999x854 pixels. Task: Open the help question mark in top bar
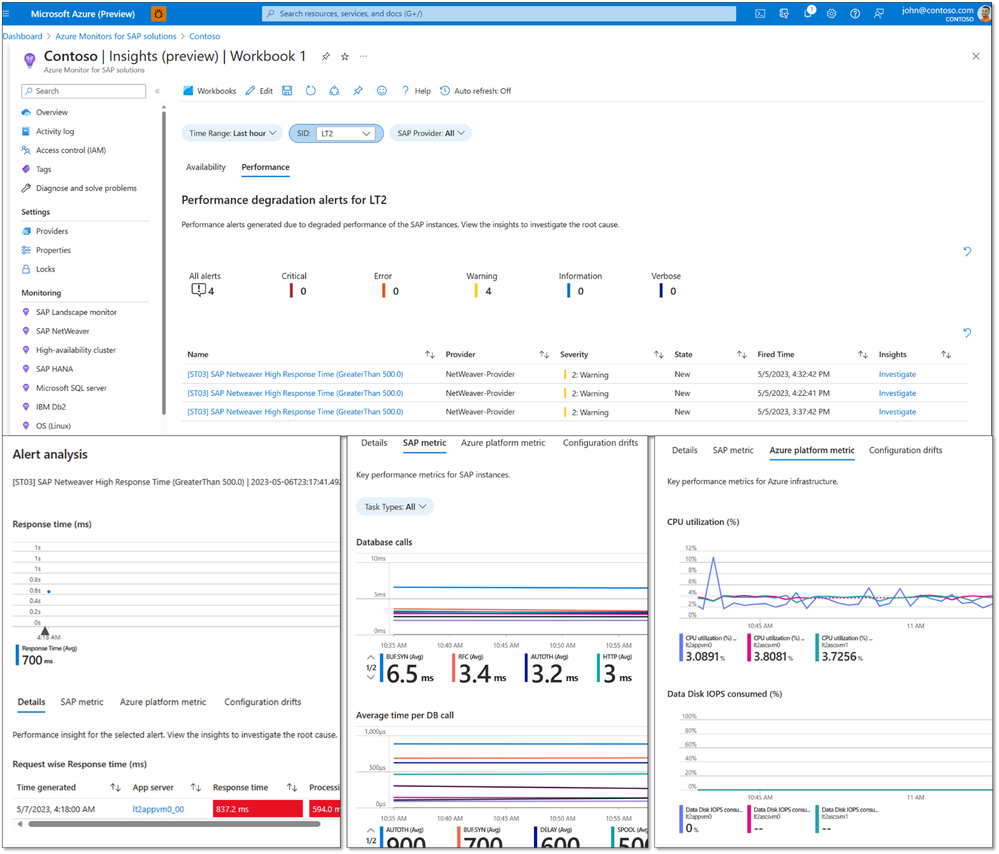(855, 13)
